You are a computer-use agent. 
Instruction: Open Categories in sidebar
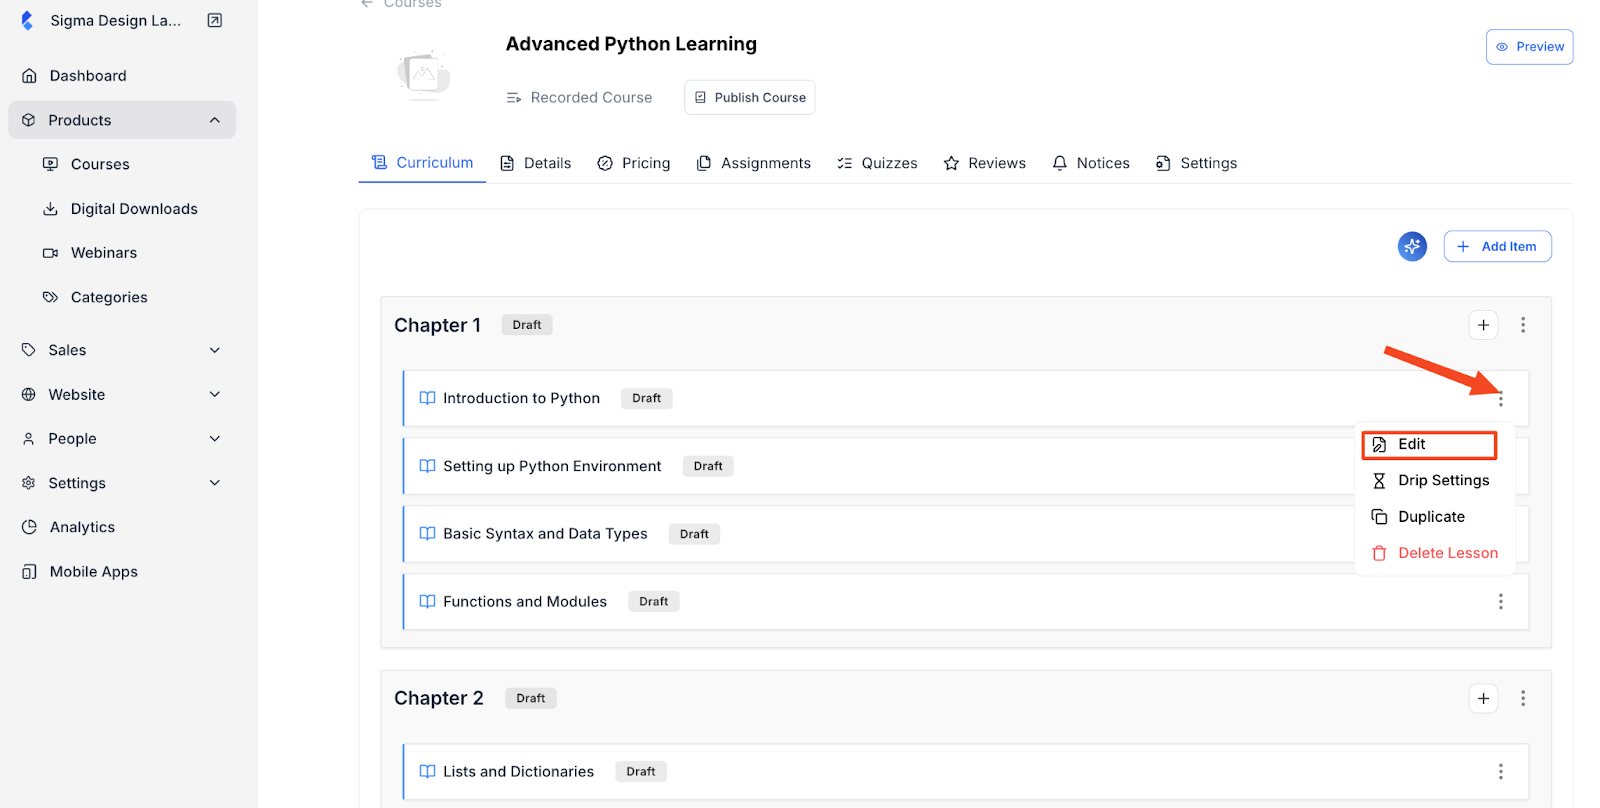coord(109,297)
